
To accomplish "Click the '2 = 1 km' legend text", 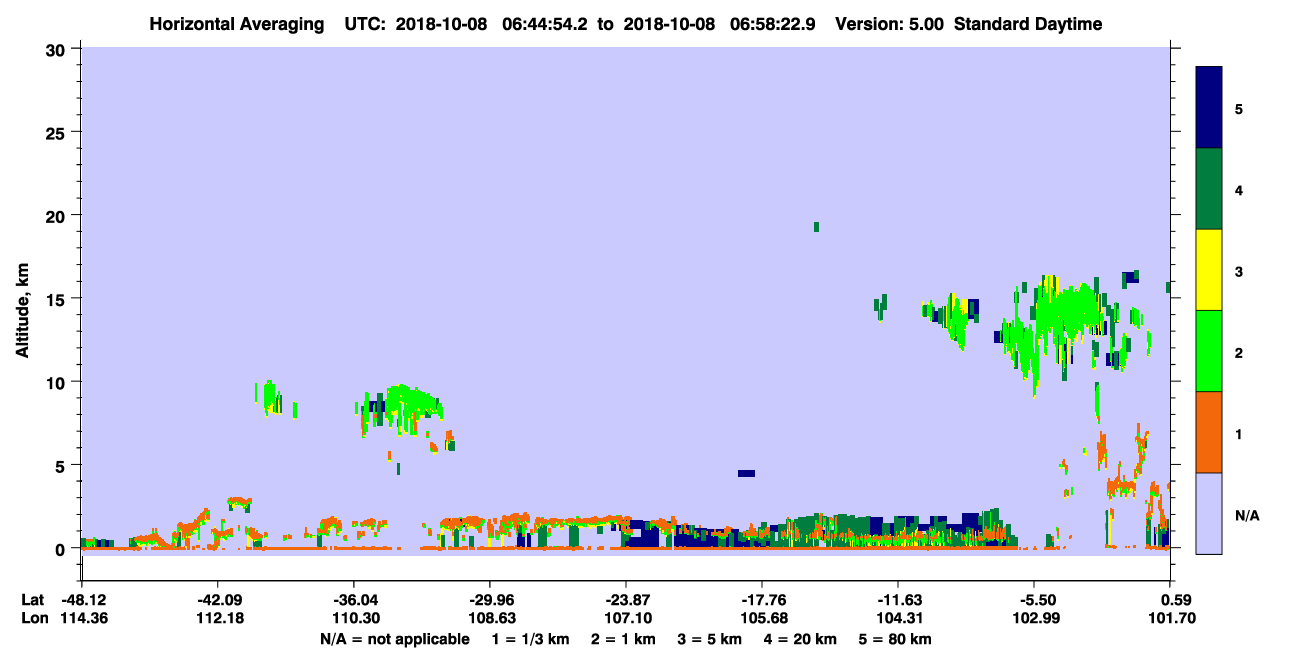I will pos(623,639).
